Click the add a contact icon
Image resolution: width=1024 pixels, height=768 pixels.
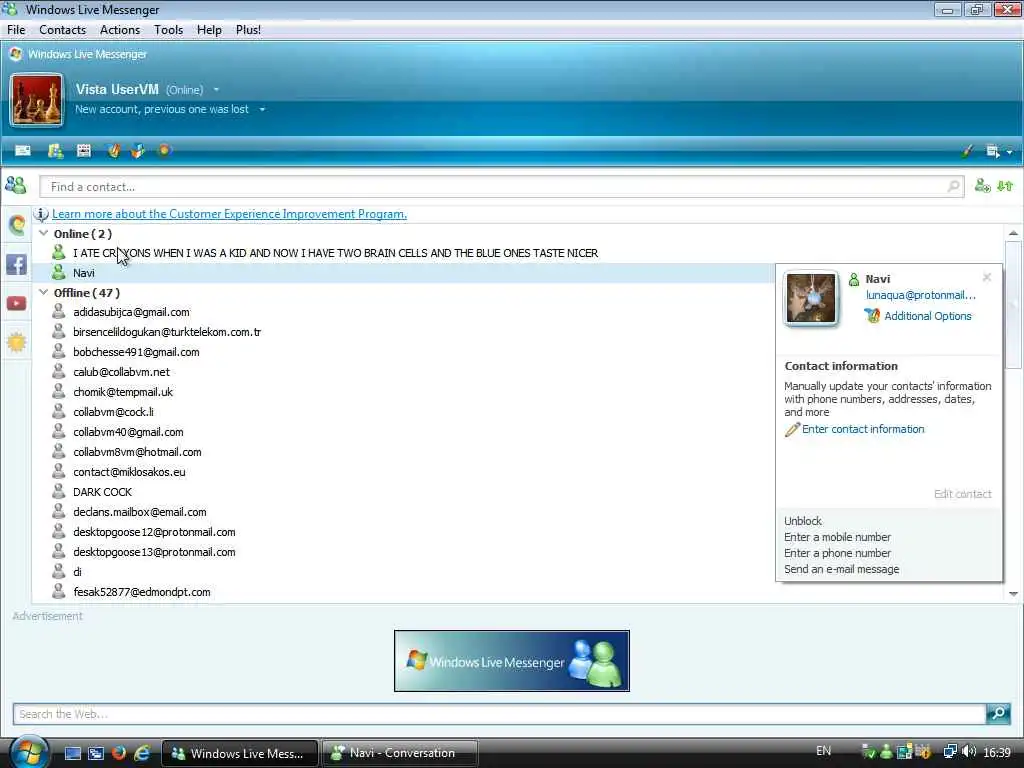click(x=982, y=186)
